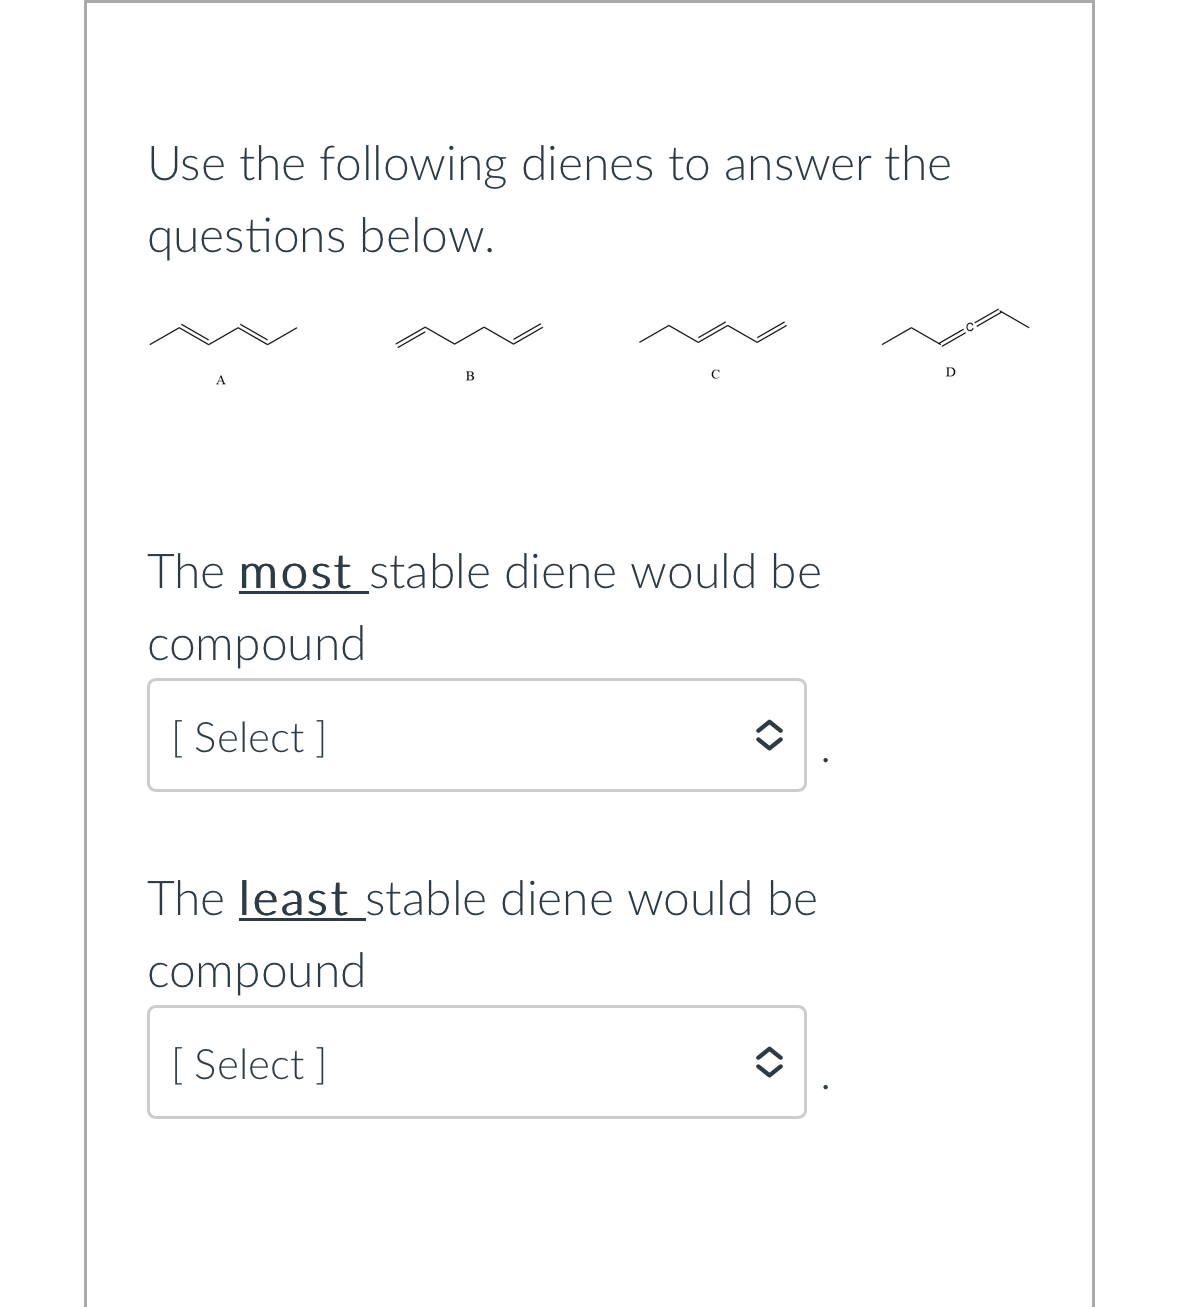Viewport: 1179px width, 1307px height.
Task: Click the period after the first dropdown
Action: (x=826, y=760)
